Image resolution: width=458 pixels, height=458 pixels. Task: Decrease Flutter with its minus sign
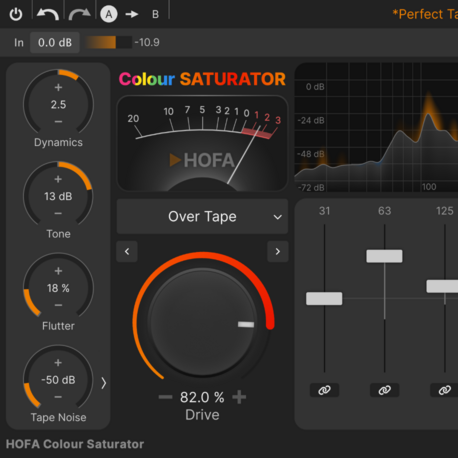pyautogui.click(x=58, y=305)
